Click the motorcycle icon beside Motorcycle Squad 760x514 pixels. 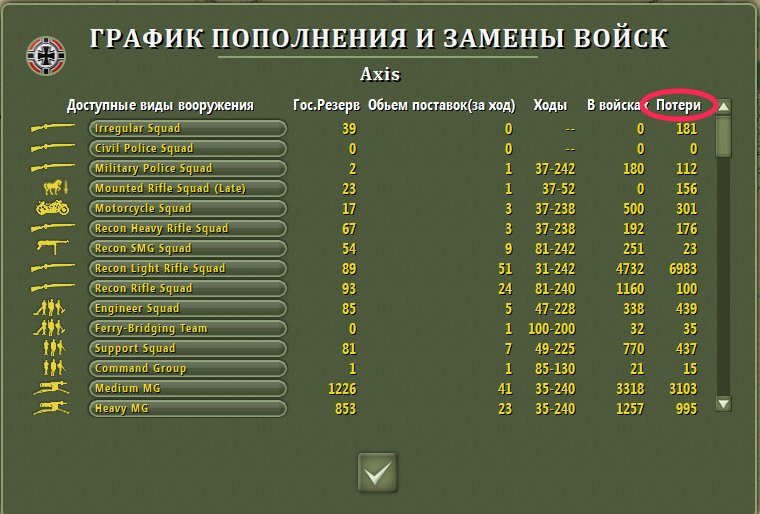point(53,208)
